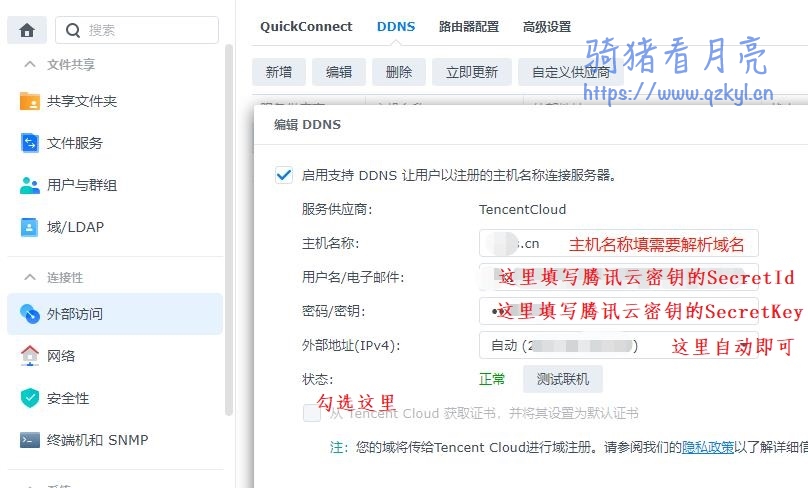808x488 pixels.
Task: Click the 测试联机 button
Action: [x=563, y=379]
